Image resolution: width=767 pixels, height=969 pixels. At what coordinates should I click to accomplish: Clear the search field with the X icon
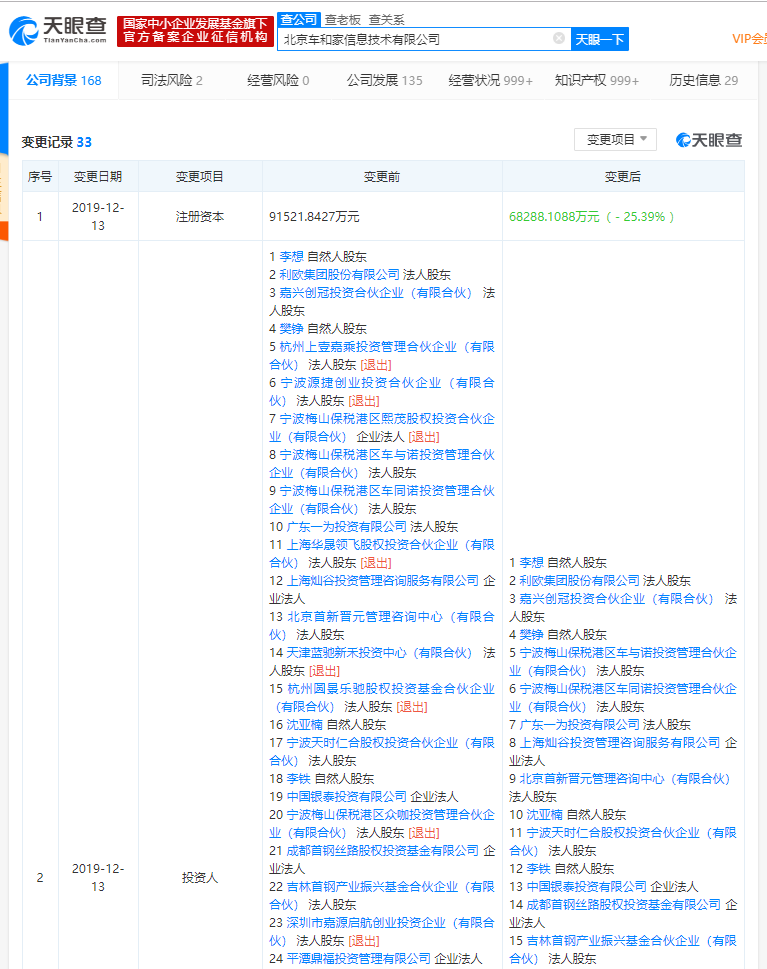559,39
